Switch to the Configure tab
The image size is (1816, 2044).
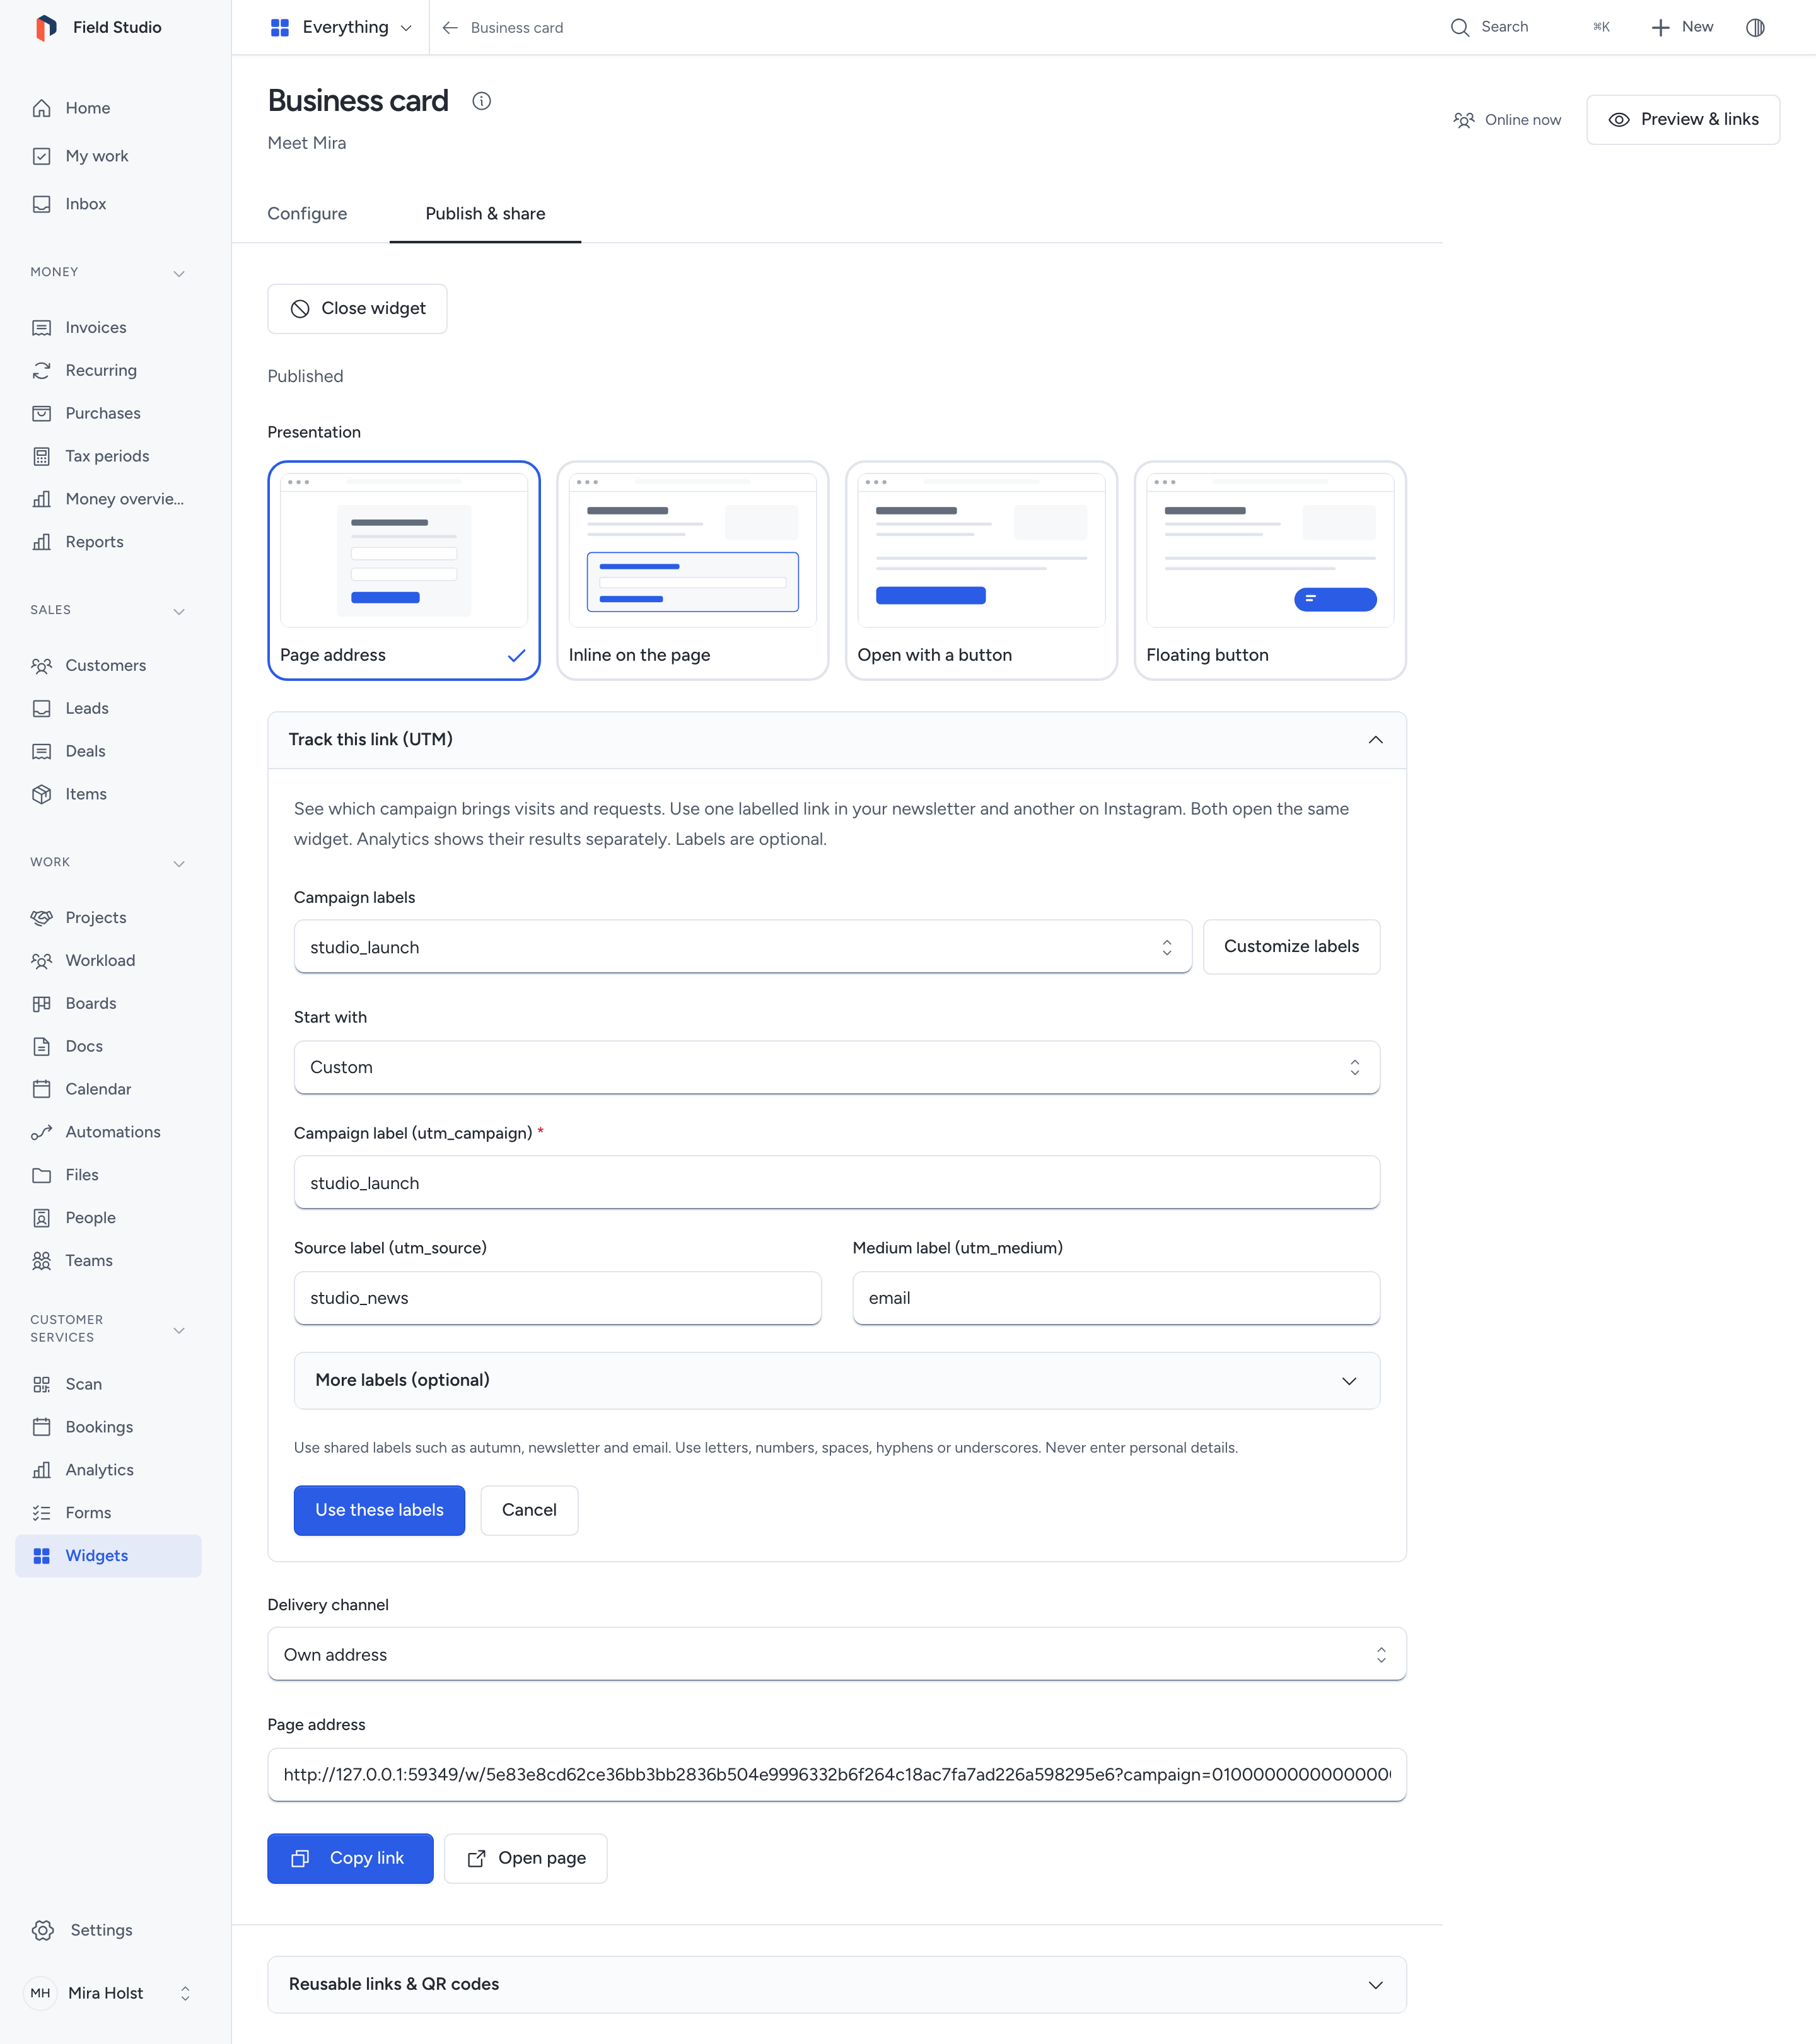[307, 213]
